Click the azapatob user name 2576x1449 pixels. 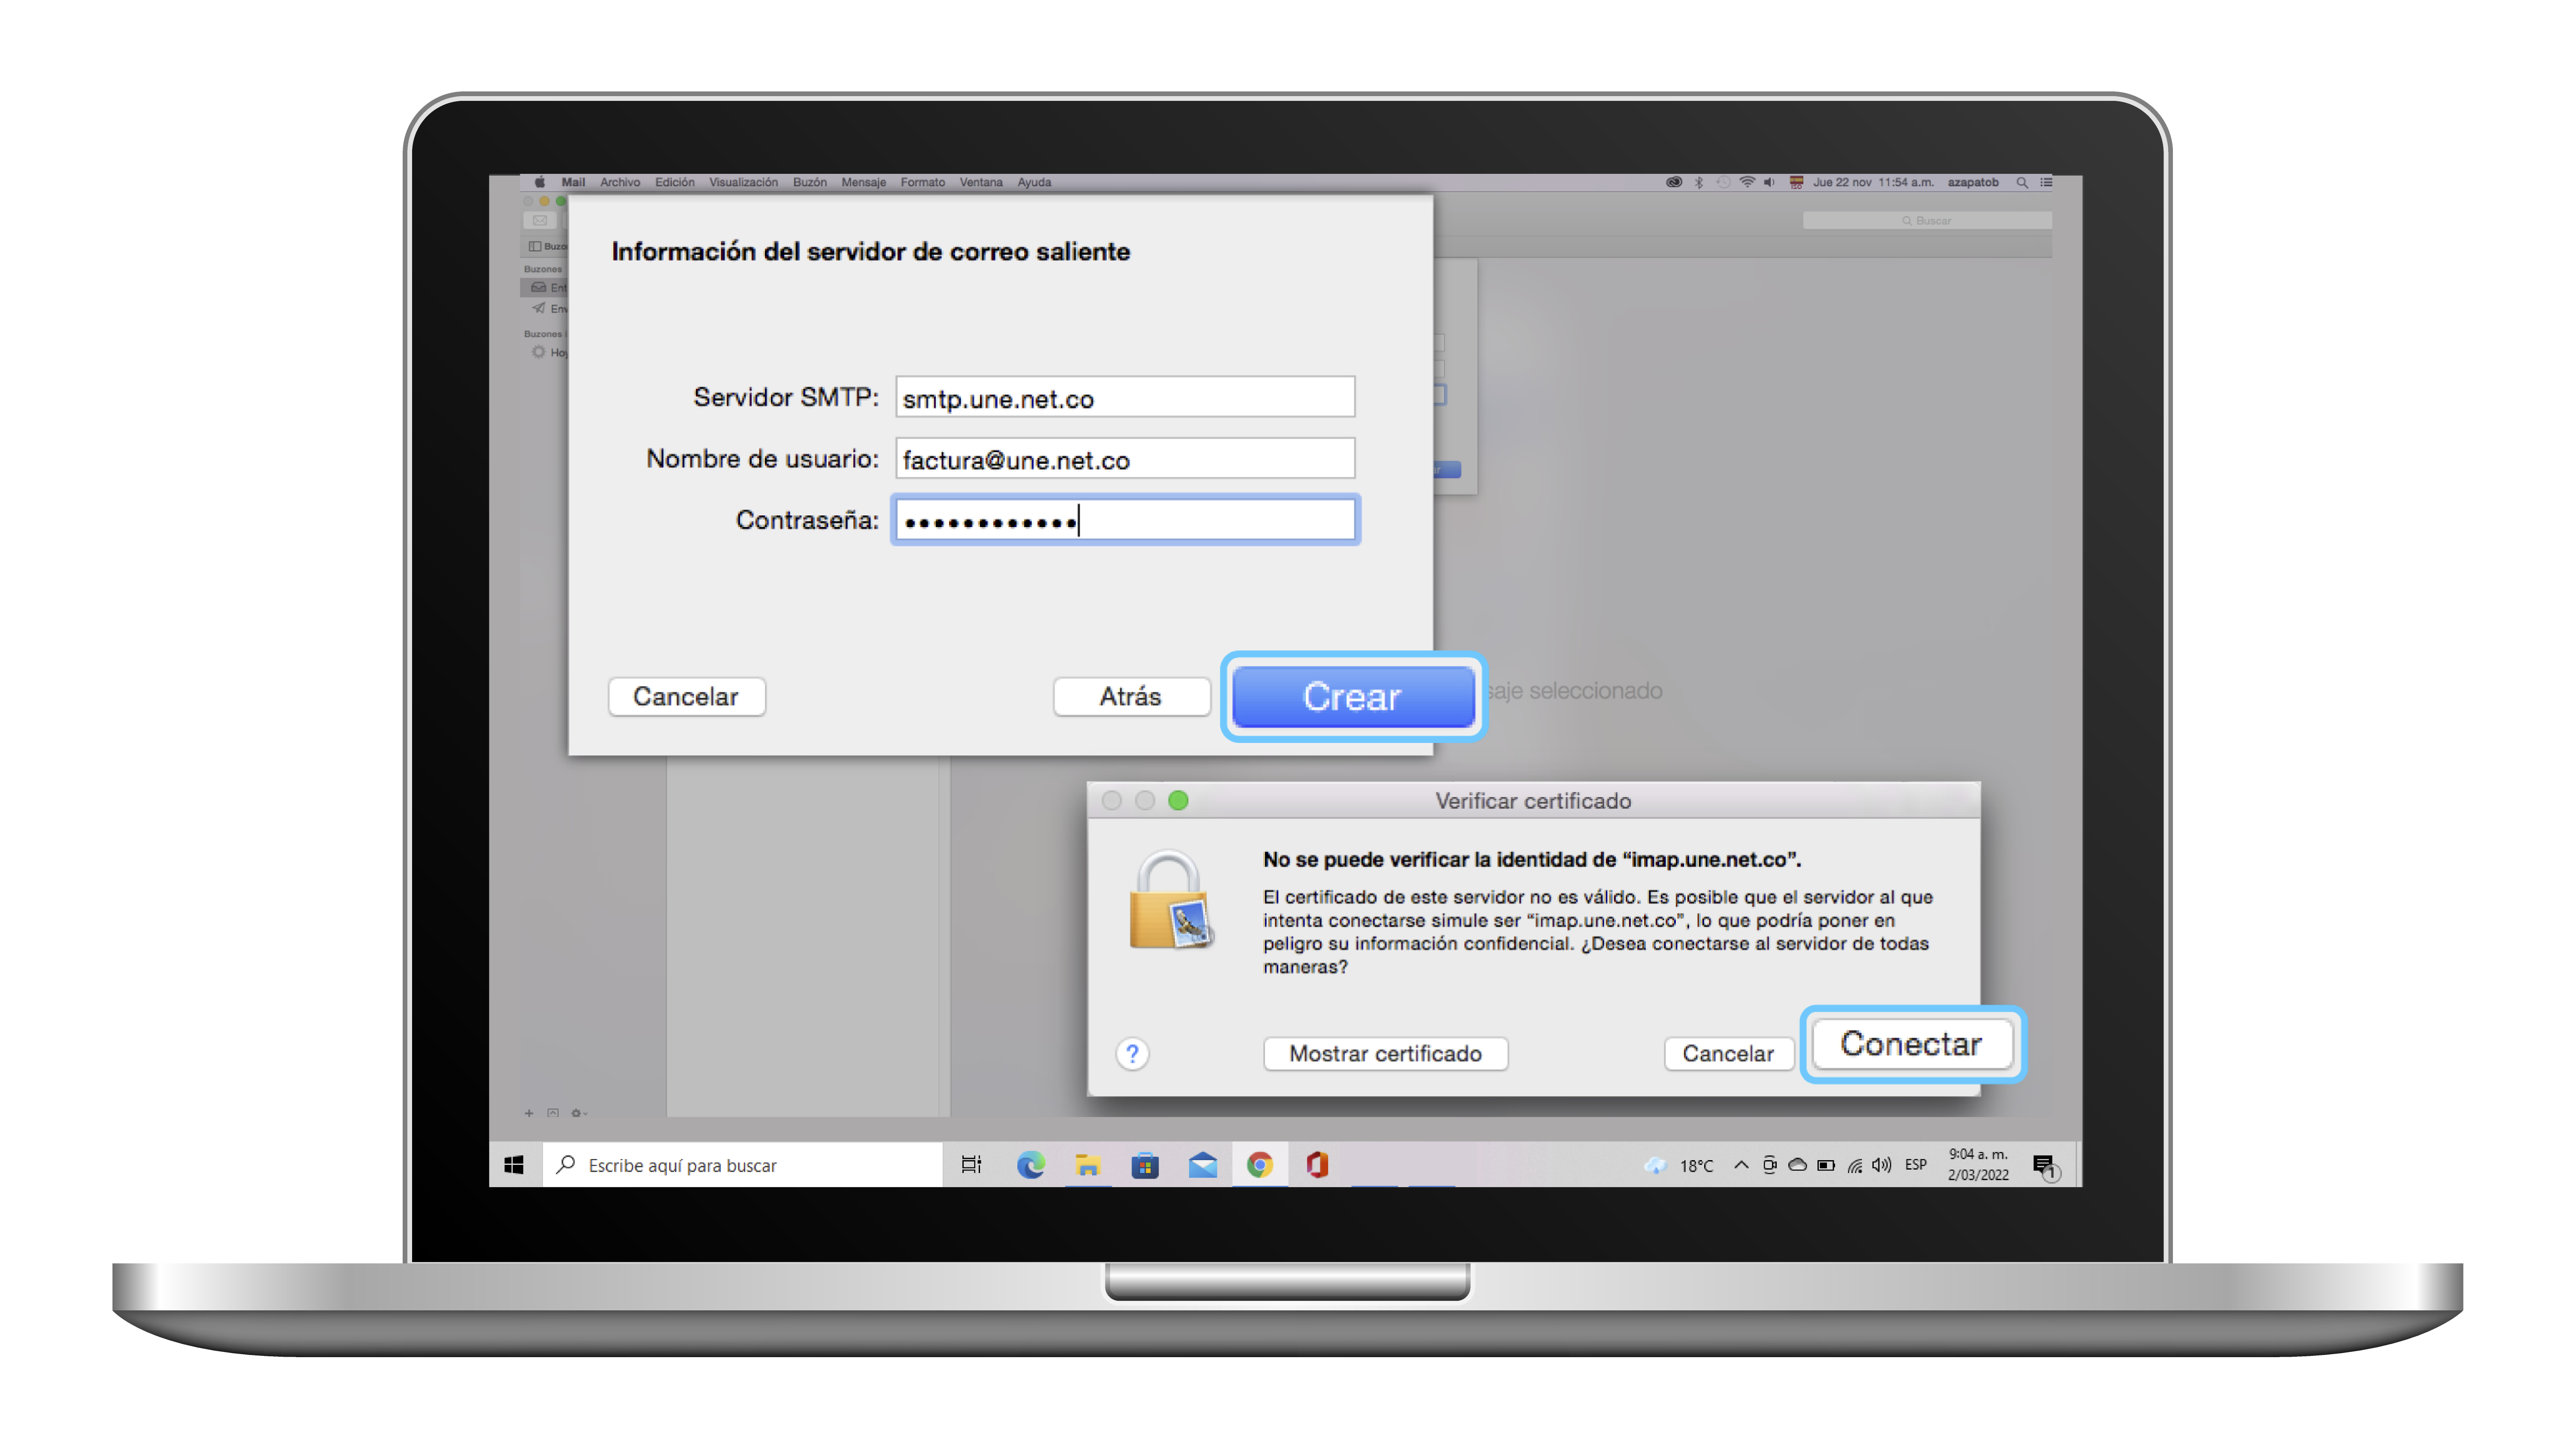pos(1973,182)
